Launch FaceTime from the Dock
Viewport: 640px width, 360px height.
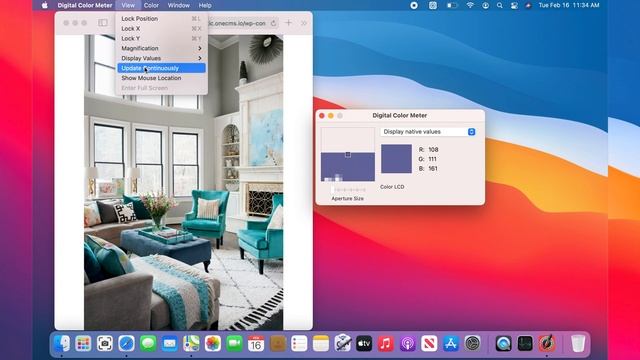click(x=234, y=343)
